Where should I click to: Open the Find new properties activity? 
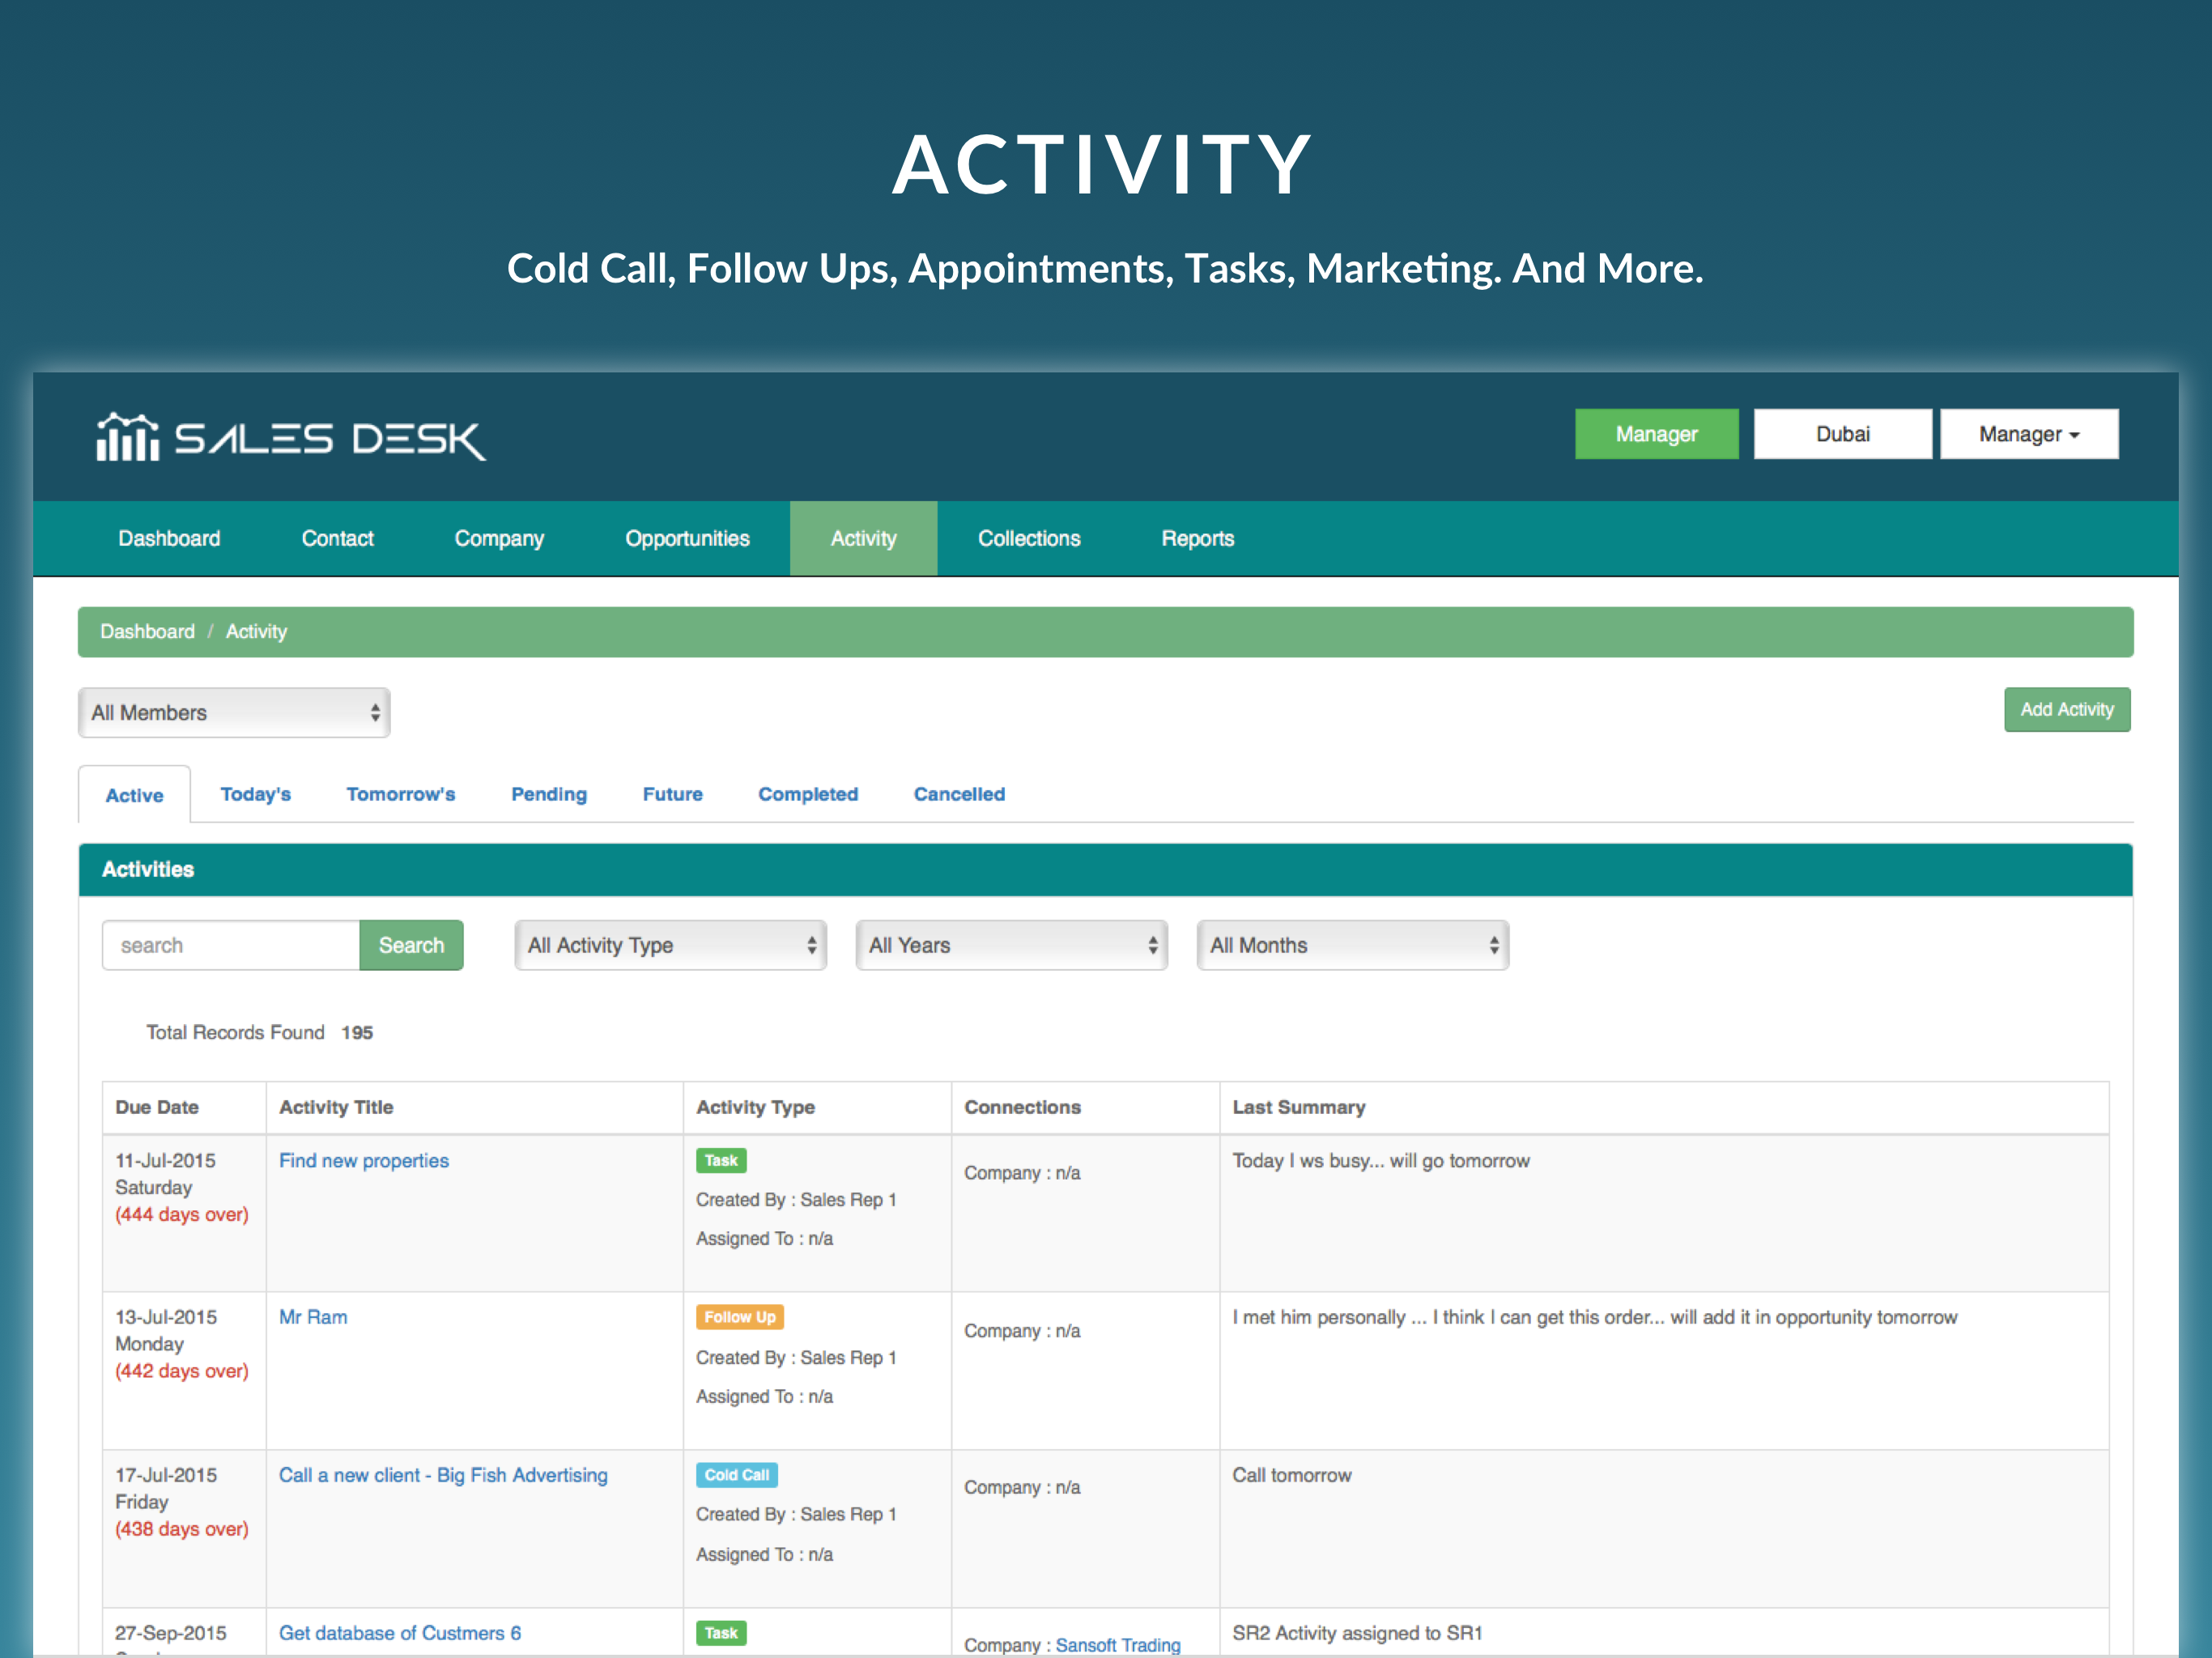click(364, 1160)
